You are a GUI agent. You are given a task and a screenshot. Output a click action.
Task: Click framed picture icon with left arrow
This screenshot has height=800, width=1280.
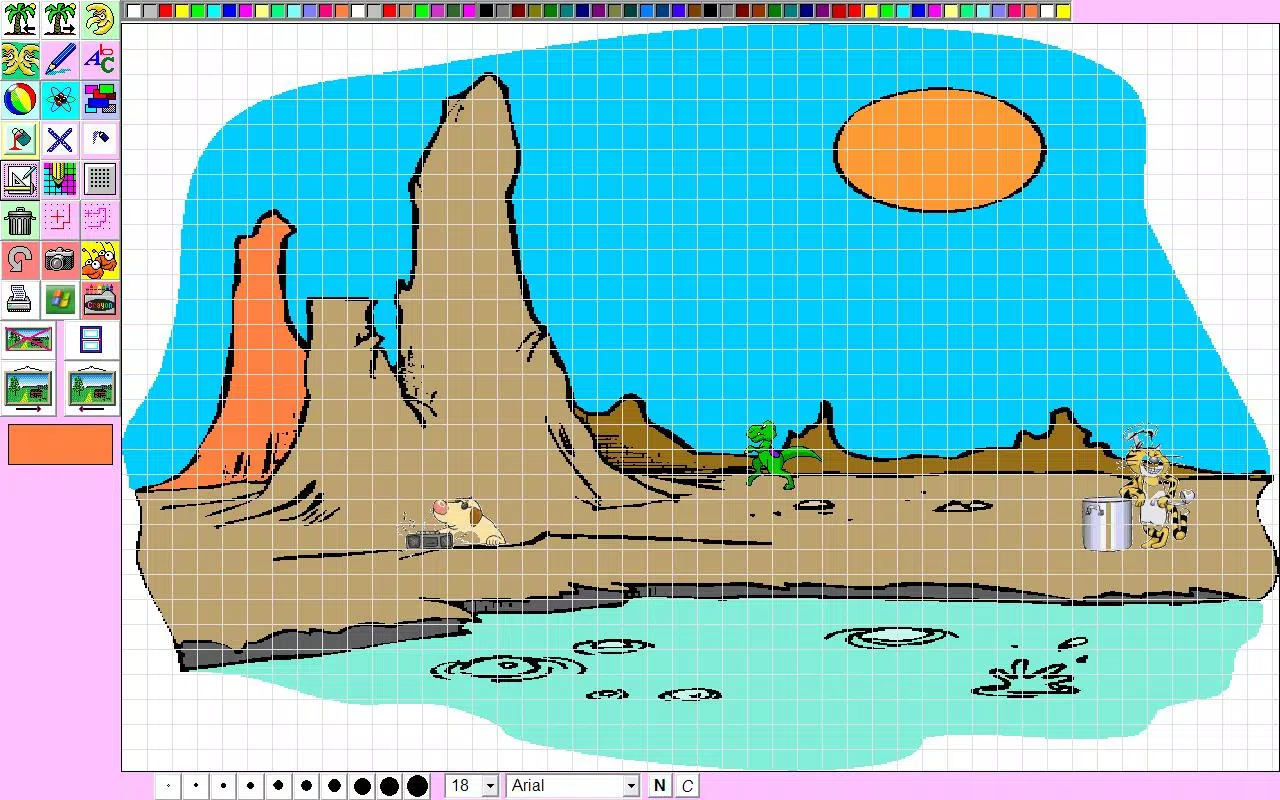pos(91,388)
